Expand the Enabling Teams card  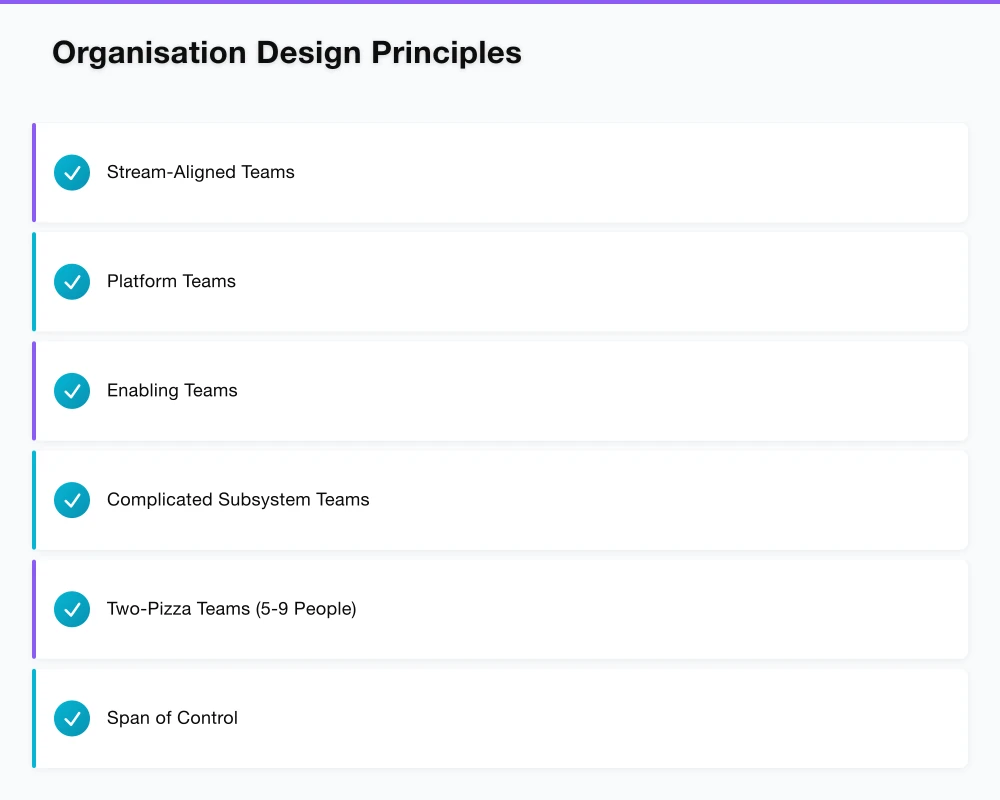500,391
